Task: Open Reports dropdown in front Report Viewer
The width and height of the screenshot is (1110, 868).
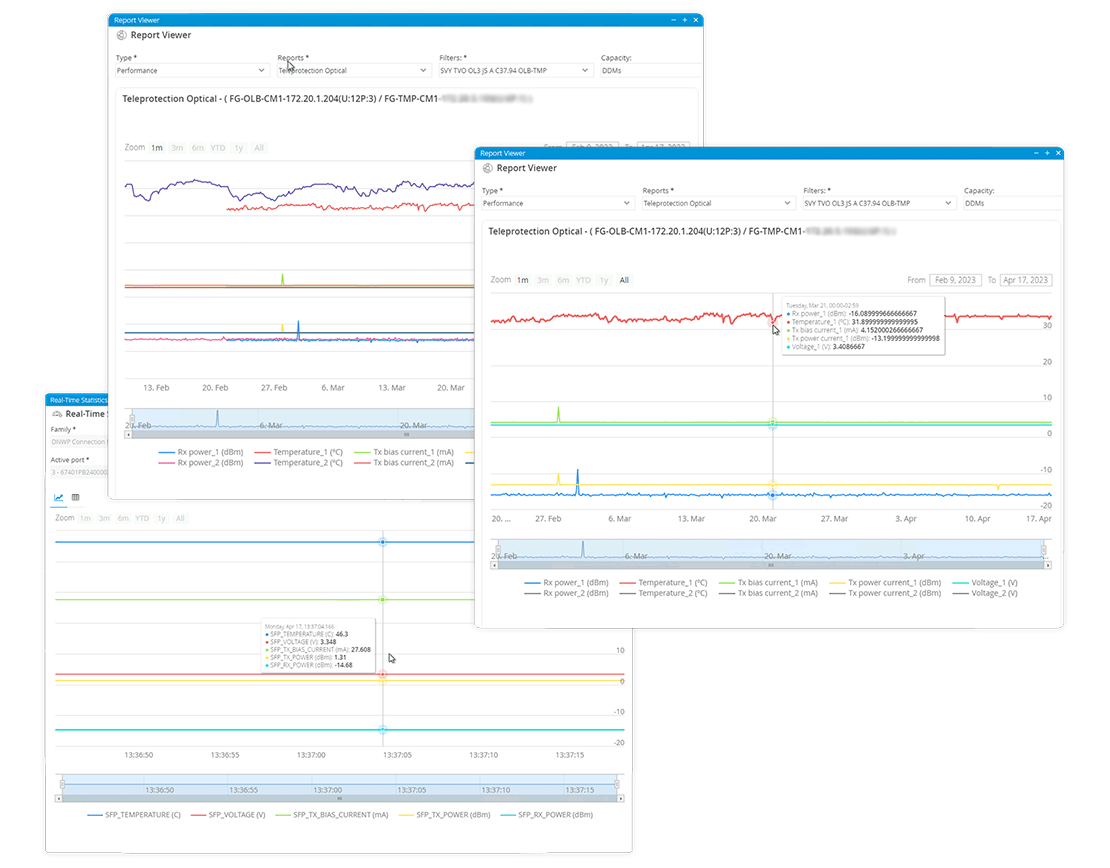Action: click(x=717, y=203)
